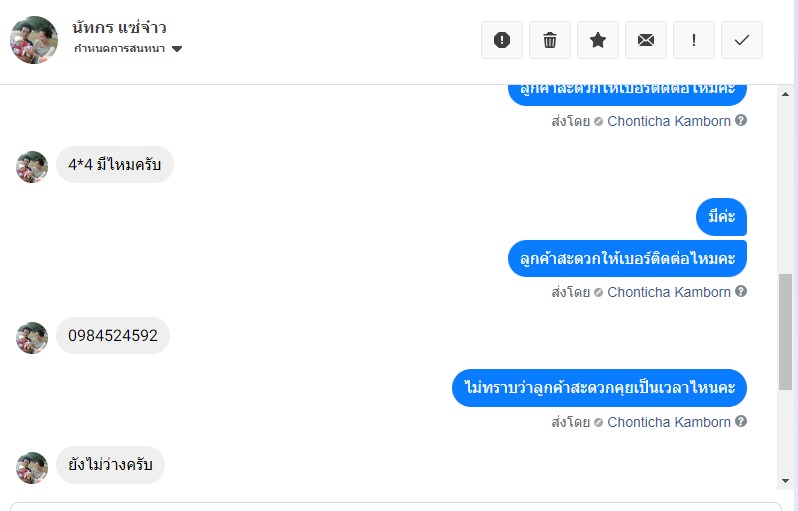This screenshot has width=798, height=511.
Task: Click the chat scrollbar thumb
Action: click(786, 330)
